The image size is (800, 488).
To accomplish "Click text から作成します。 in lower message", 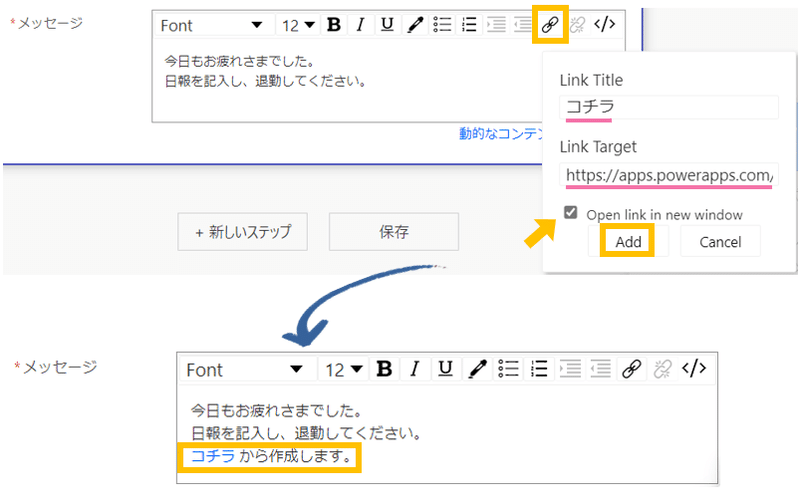I will tap(296, 456).
